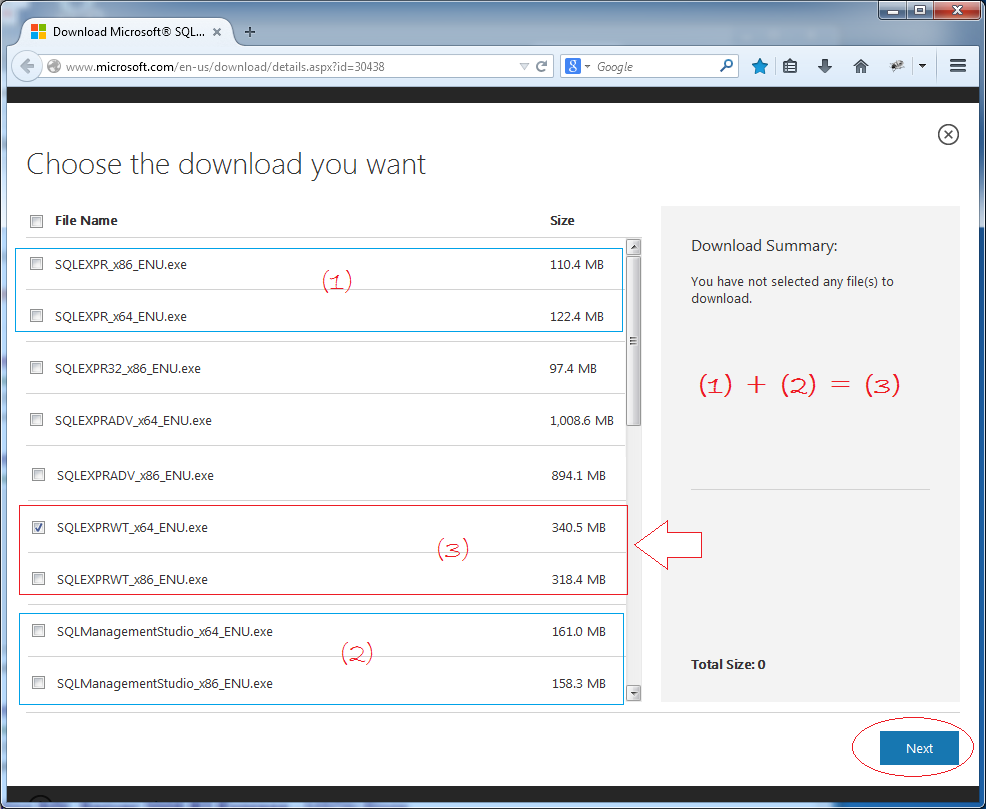This screenshot has height=810, width=986.
Task: Click the file list scrollbar up arrow
Action: tap(634, 247)
